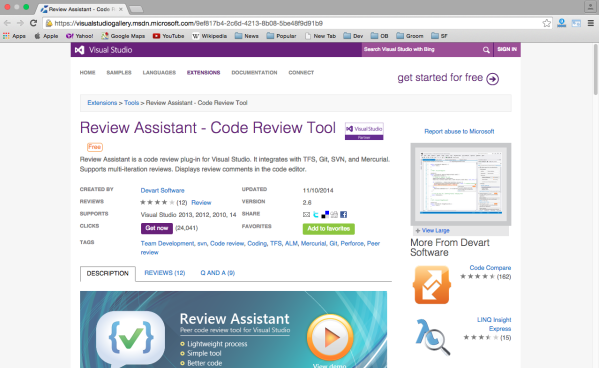This screenshot has width=599, height=368.
Task: Click the Visual Studio logo
Action: [x=104, y=50]
